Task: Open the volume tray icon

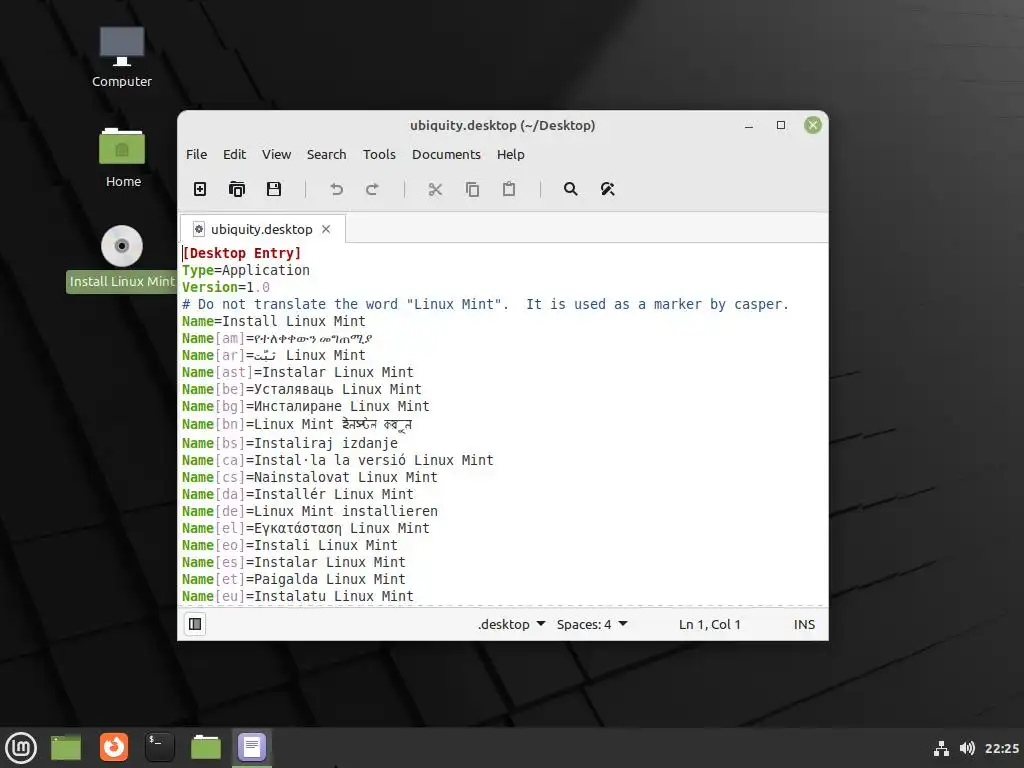Action: 967,748
